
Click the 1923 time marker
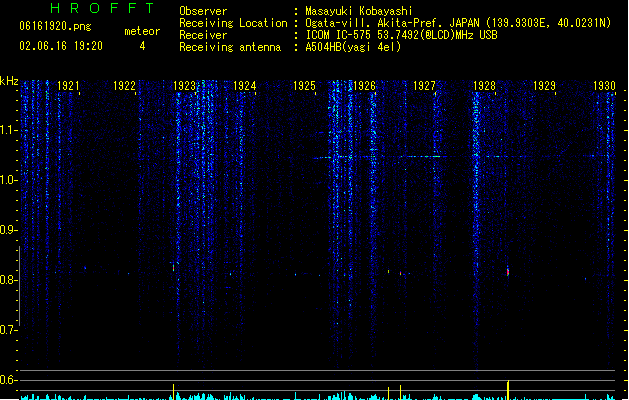click(x=185, y=86)
